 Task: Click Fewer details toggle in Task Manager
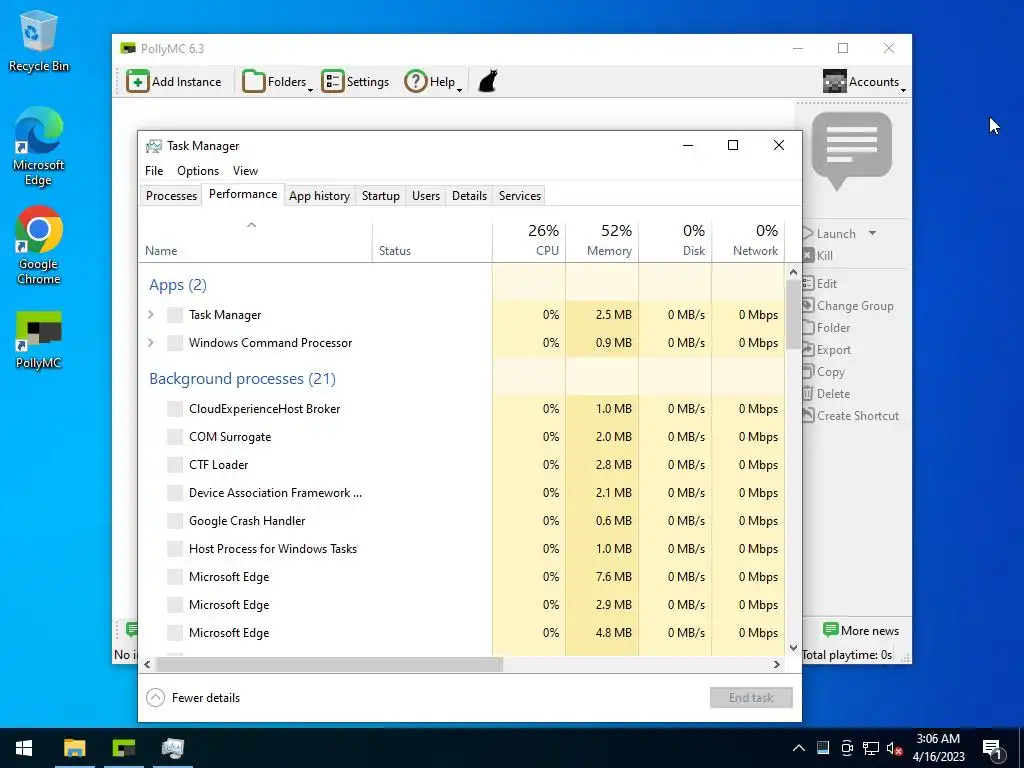tap(193, 698)
